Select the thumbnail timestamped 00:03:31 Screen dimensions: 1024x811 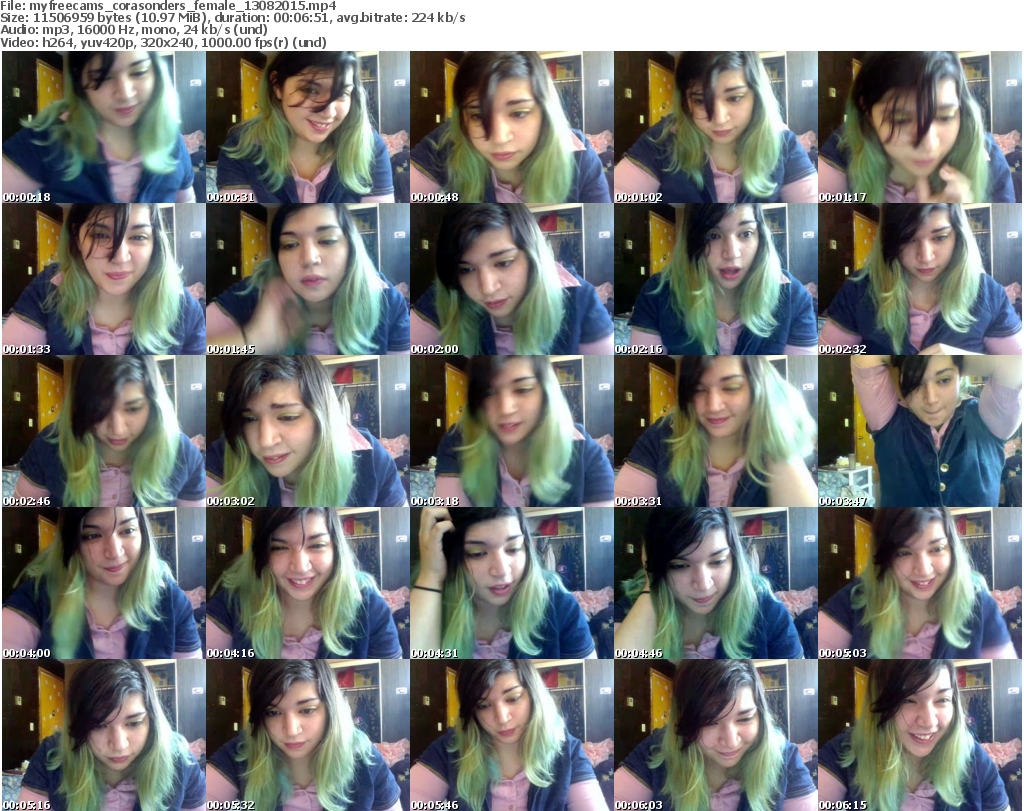(715, 432)
